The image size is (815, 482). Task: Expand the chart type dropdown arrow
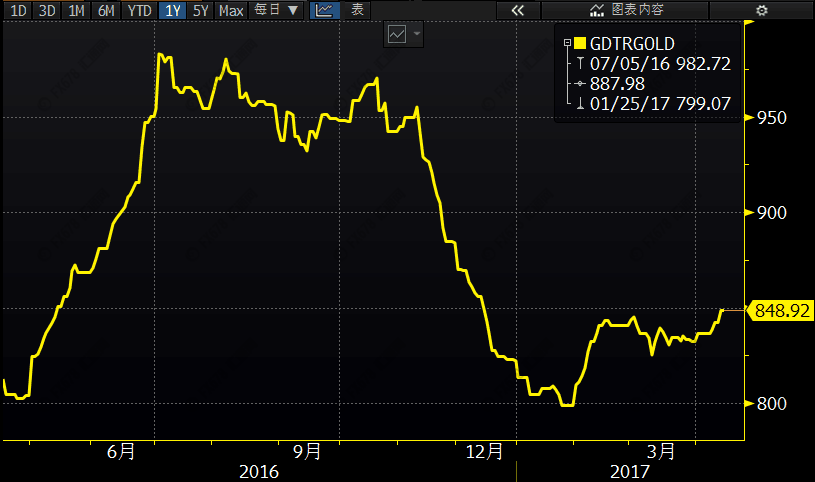click(417, 34)
